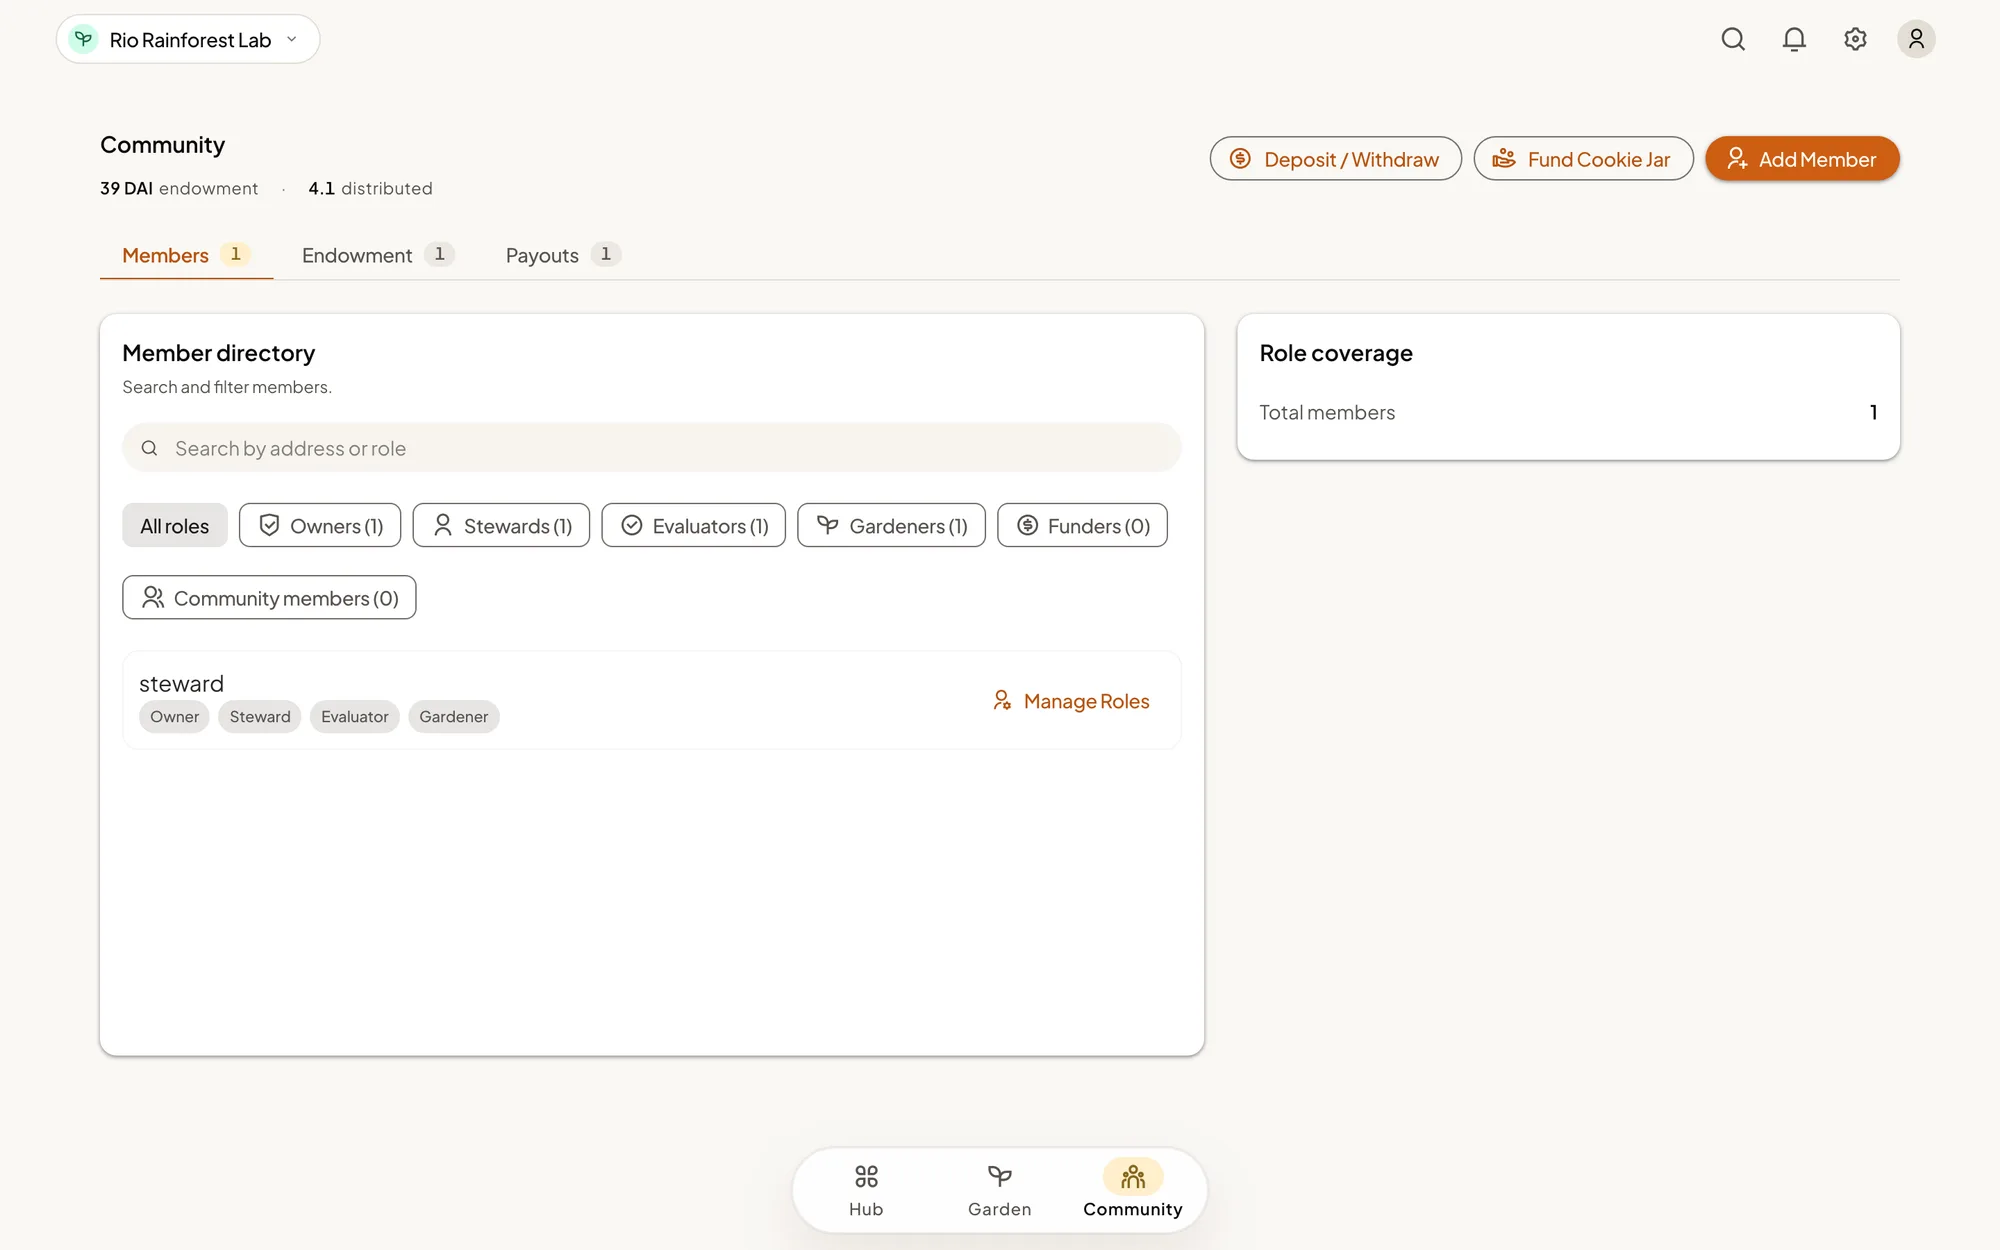Click the magnifier icon in member search
This screenshot has width=2000, height=1250.
149,448
